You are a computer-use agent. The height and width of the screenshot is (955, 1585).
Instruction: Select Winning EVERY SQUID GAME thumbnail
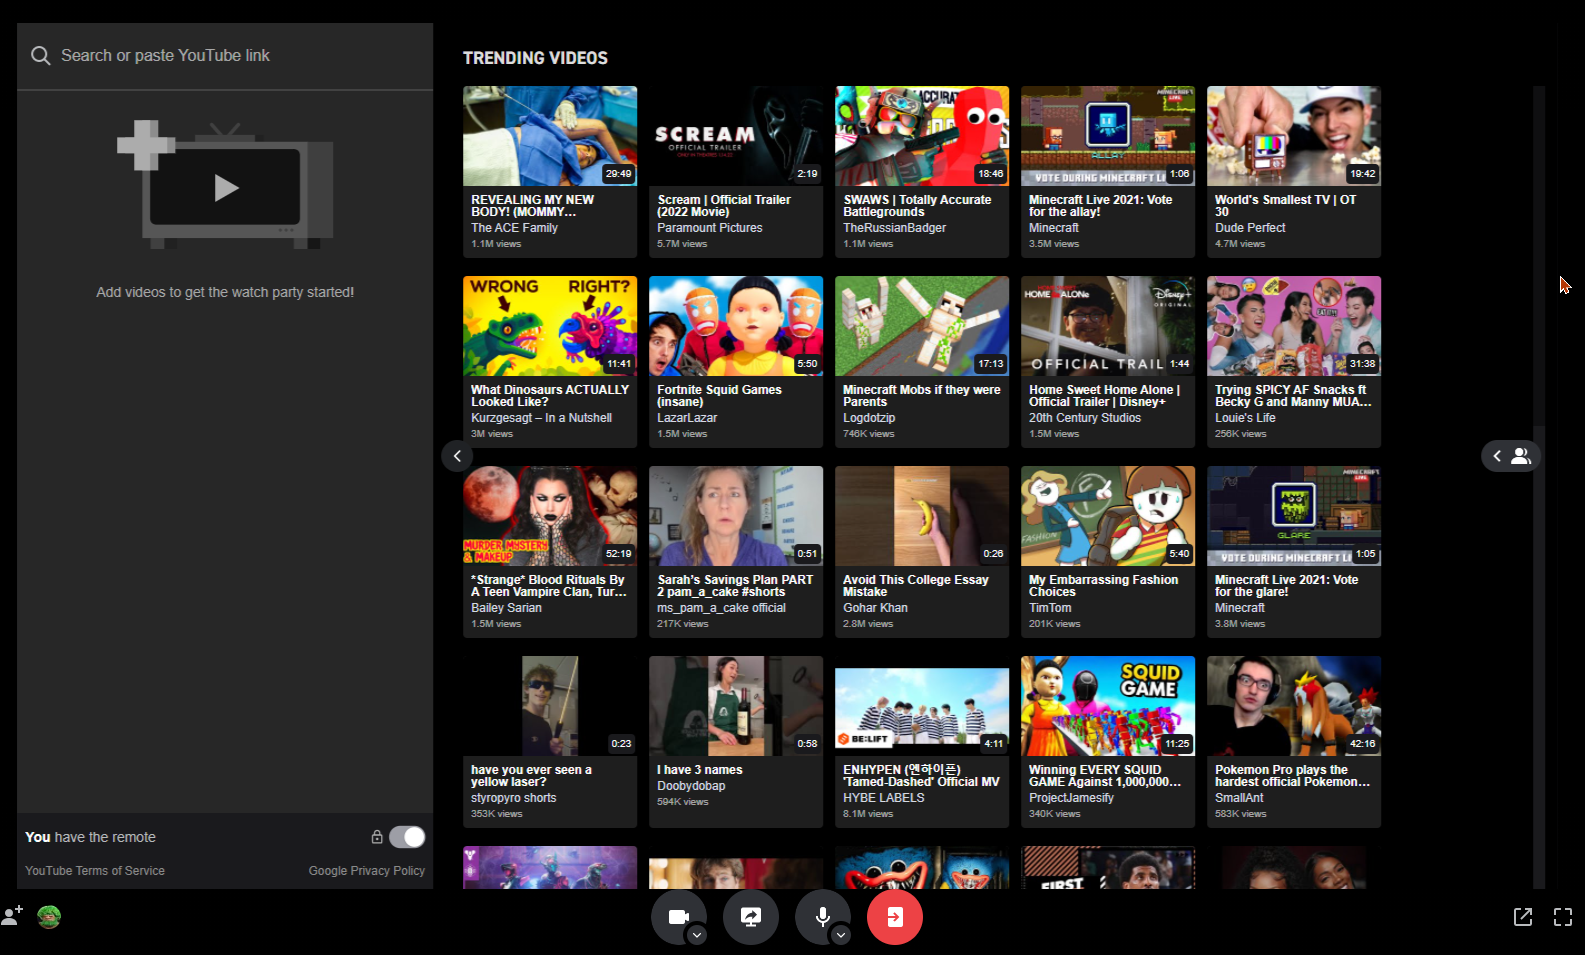click(x=1108, y=706)
